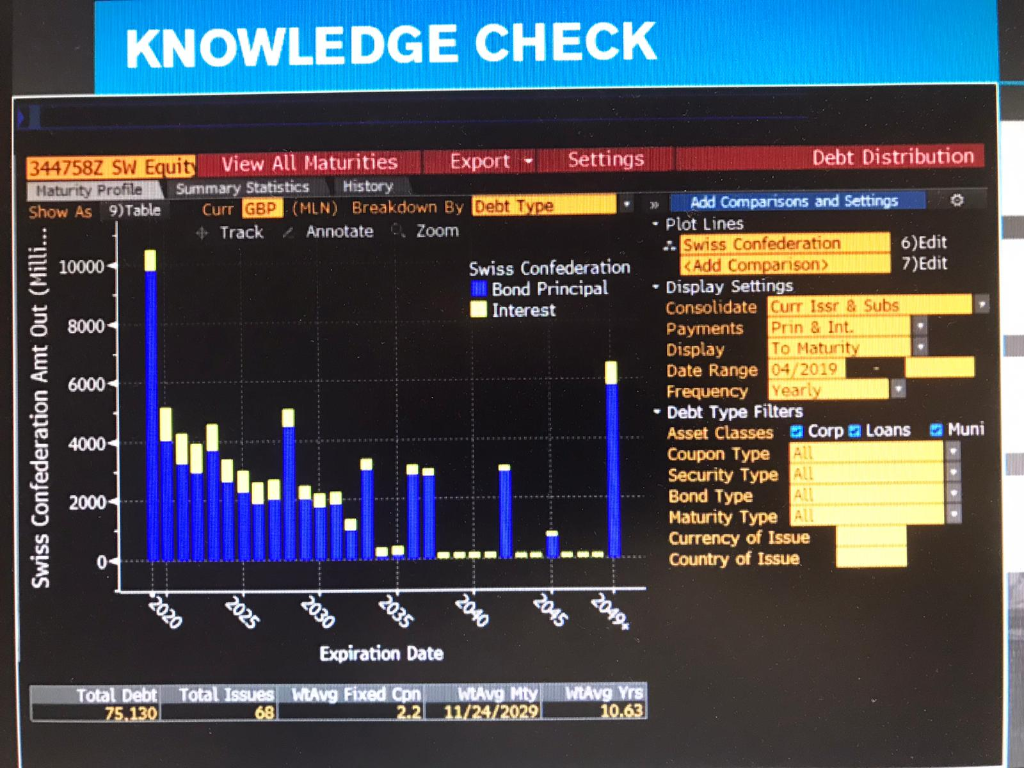The width and height of the screenshot is (1024, 768).
Task: Open the Frequency Yearly dropdown
Action: [x=899, y=389]
